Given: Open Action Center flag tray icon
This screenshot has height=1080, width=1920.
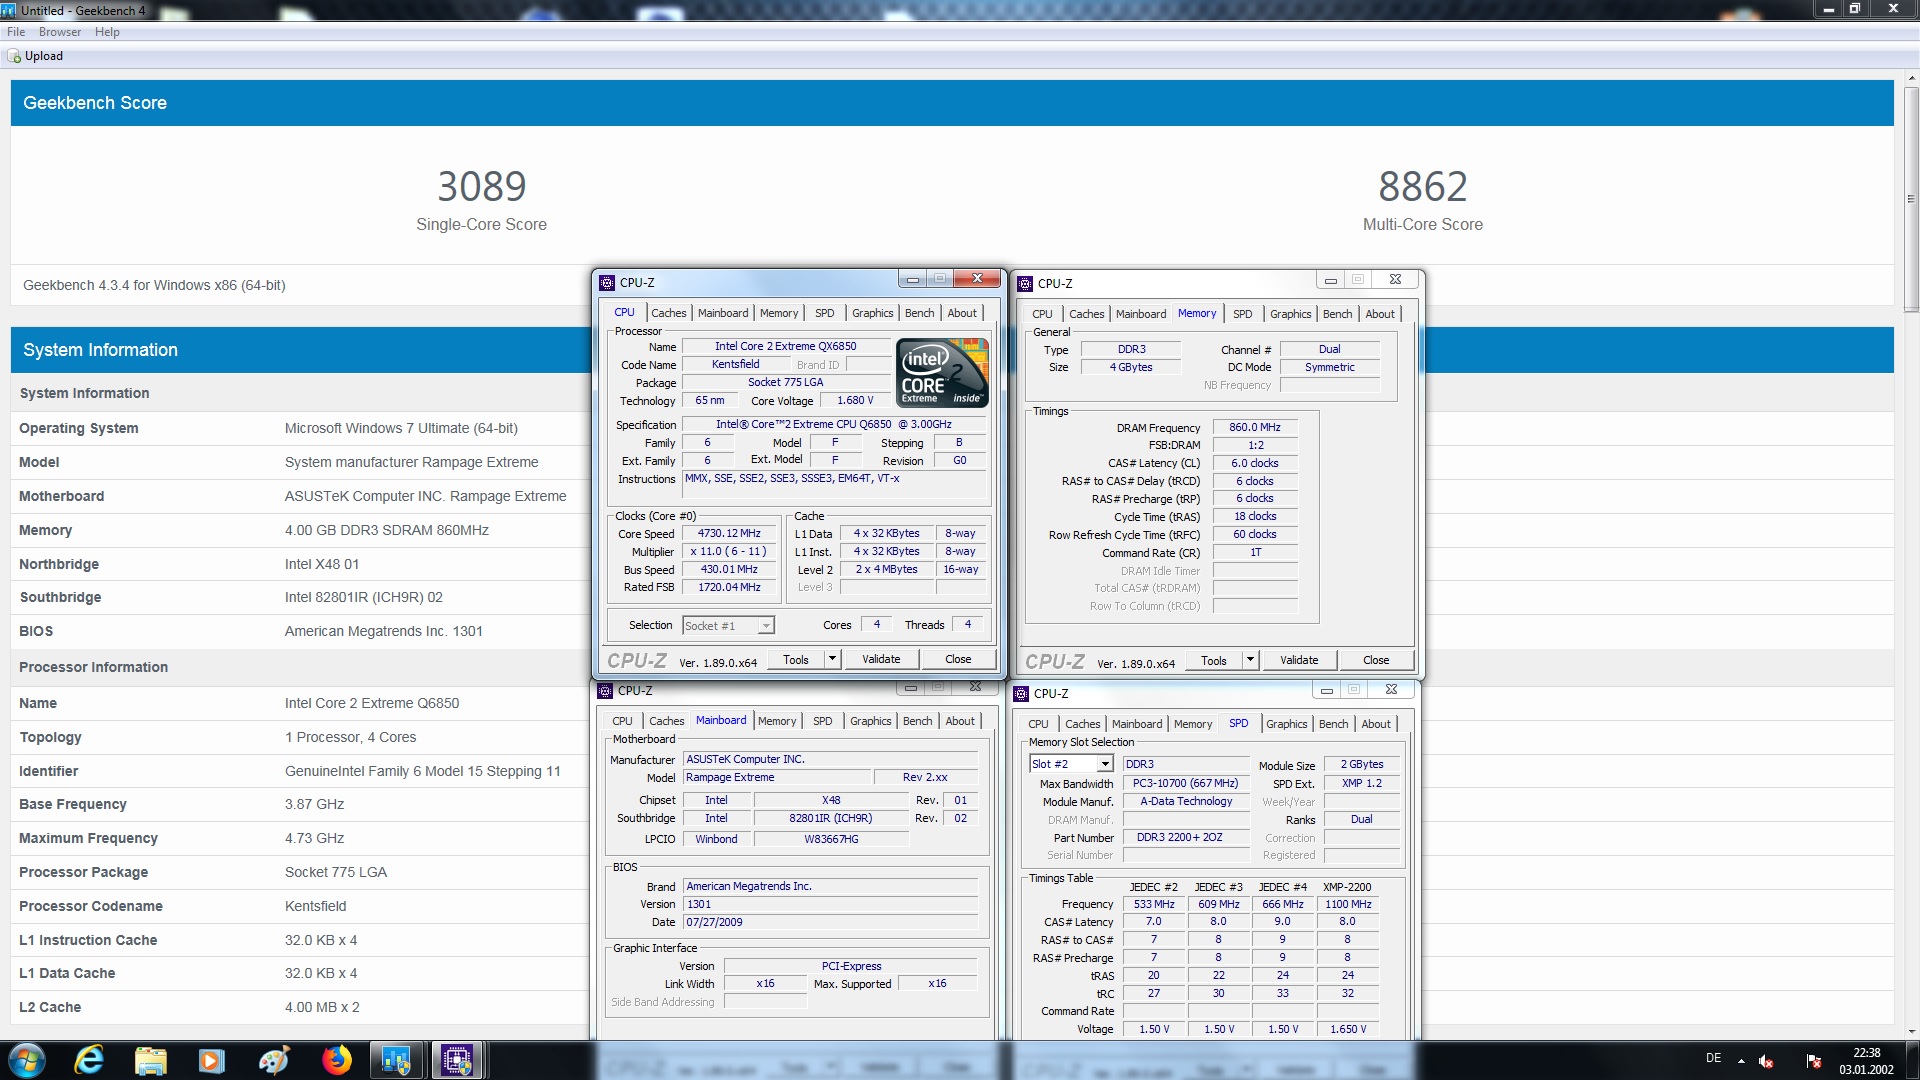Looking at the screenshot, I should [1813, 1061].
